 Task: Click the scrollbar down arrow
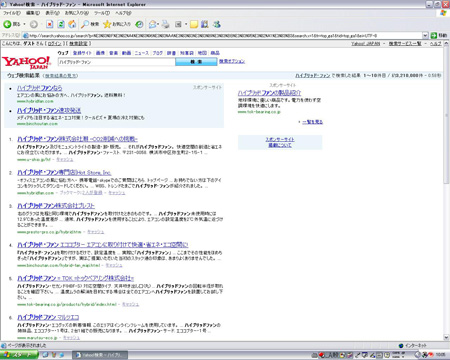pyautogui.click(x=446, y=337)
